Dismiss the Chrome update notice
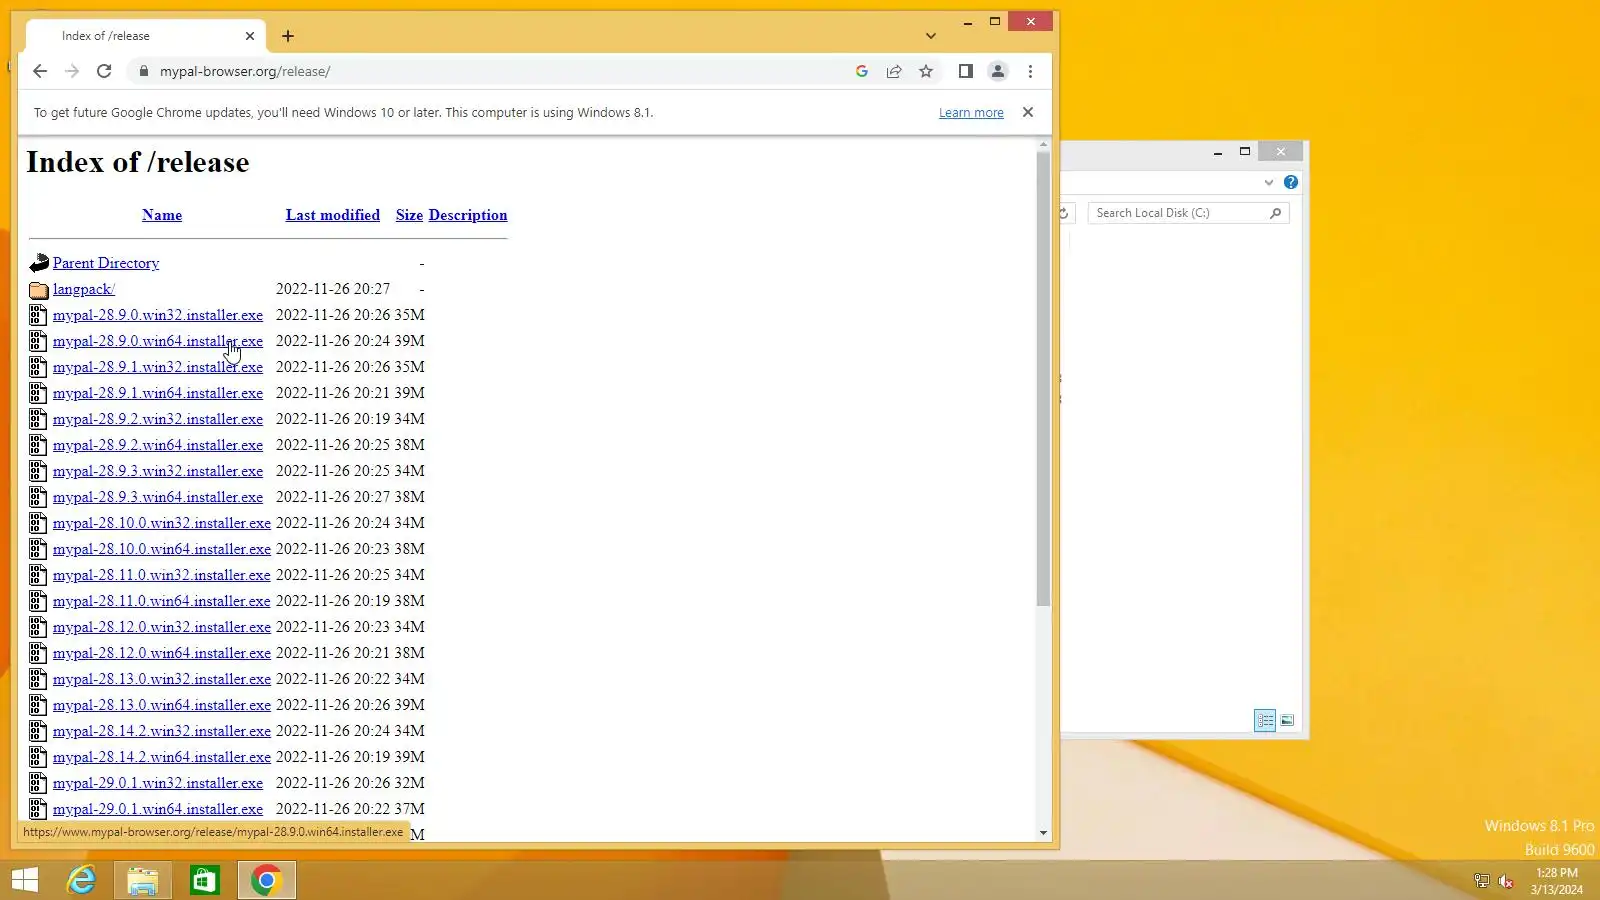This screenshot has width=1600, height=900. [1028, 112]
